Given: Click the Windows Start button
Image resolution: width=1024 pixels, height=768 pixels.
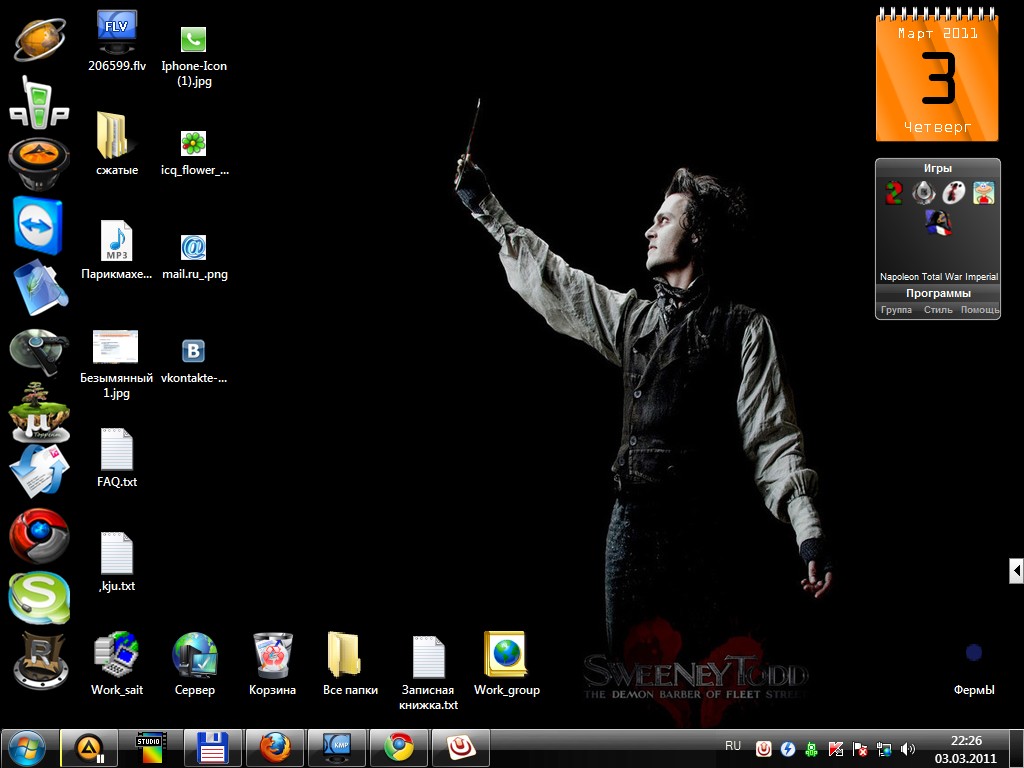Looking at the screenshot, I should pyautogui.click(x=27, y=747).
